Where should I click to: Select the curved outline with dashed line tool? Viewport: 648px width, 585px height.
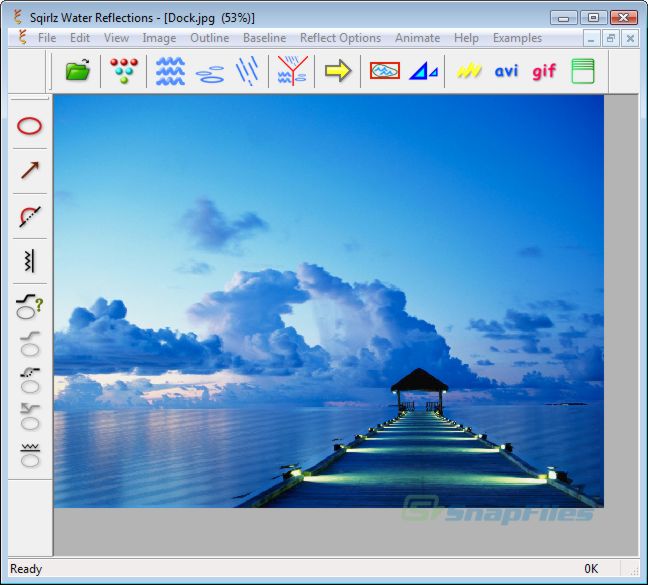(30, 216)
